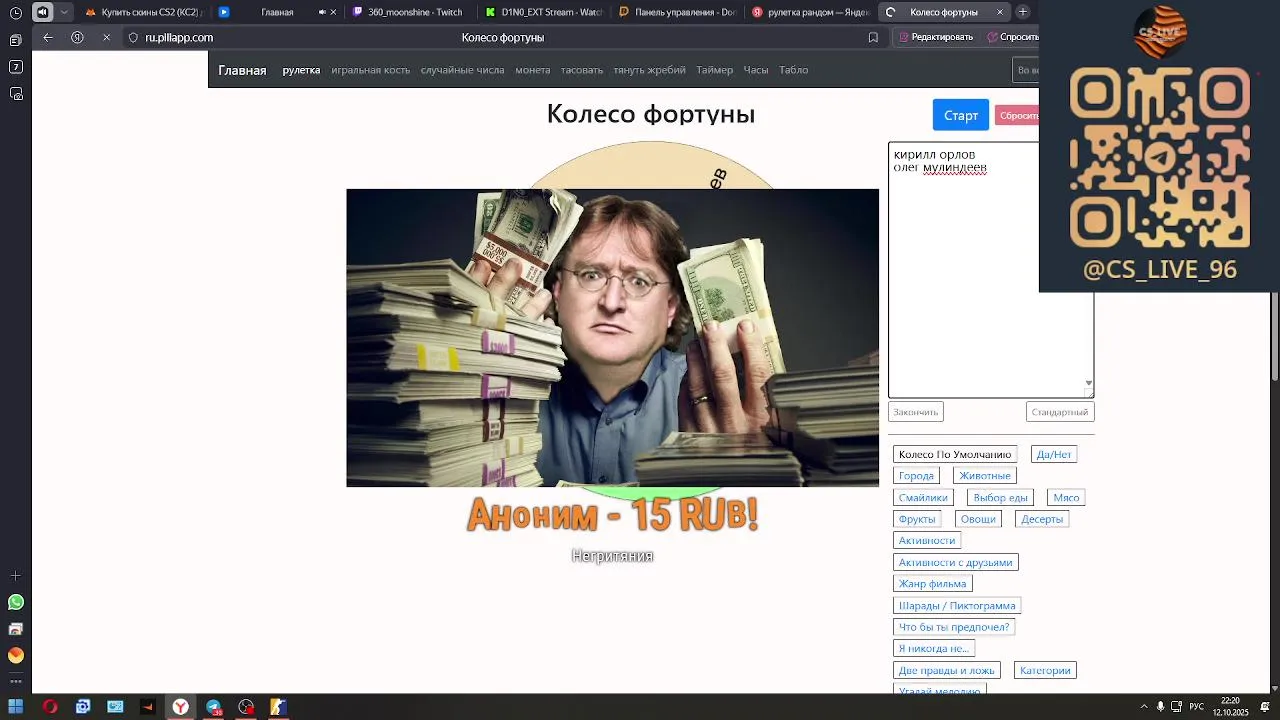
Task: Open Telegram from the taskbar
Action: pos(213,707)
